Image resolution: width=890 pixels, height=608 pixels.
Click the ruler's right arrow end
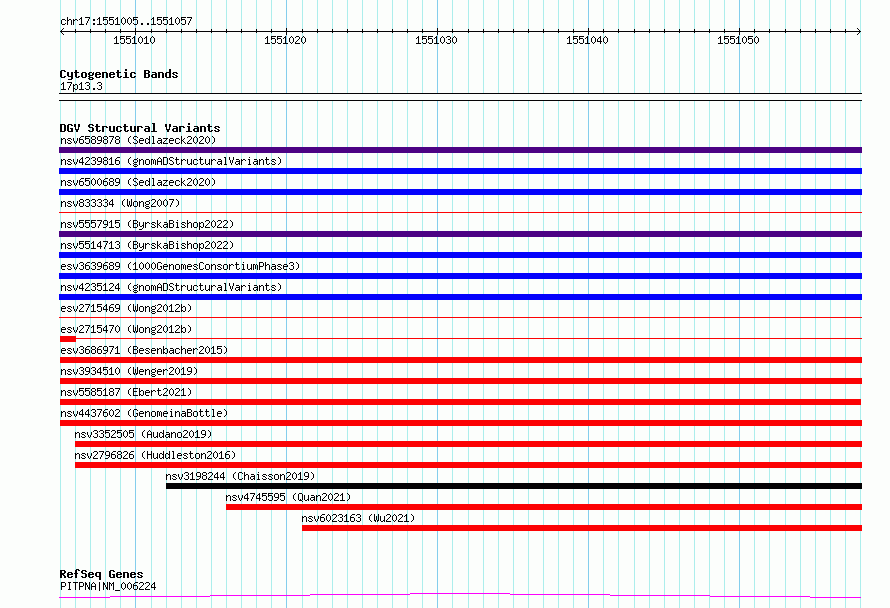[859, 31]
